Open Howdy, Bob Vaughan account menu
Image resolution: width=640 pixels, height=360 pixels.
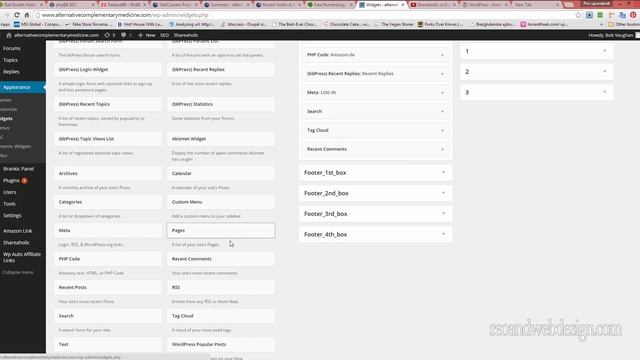click(611, 35)
